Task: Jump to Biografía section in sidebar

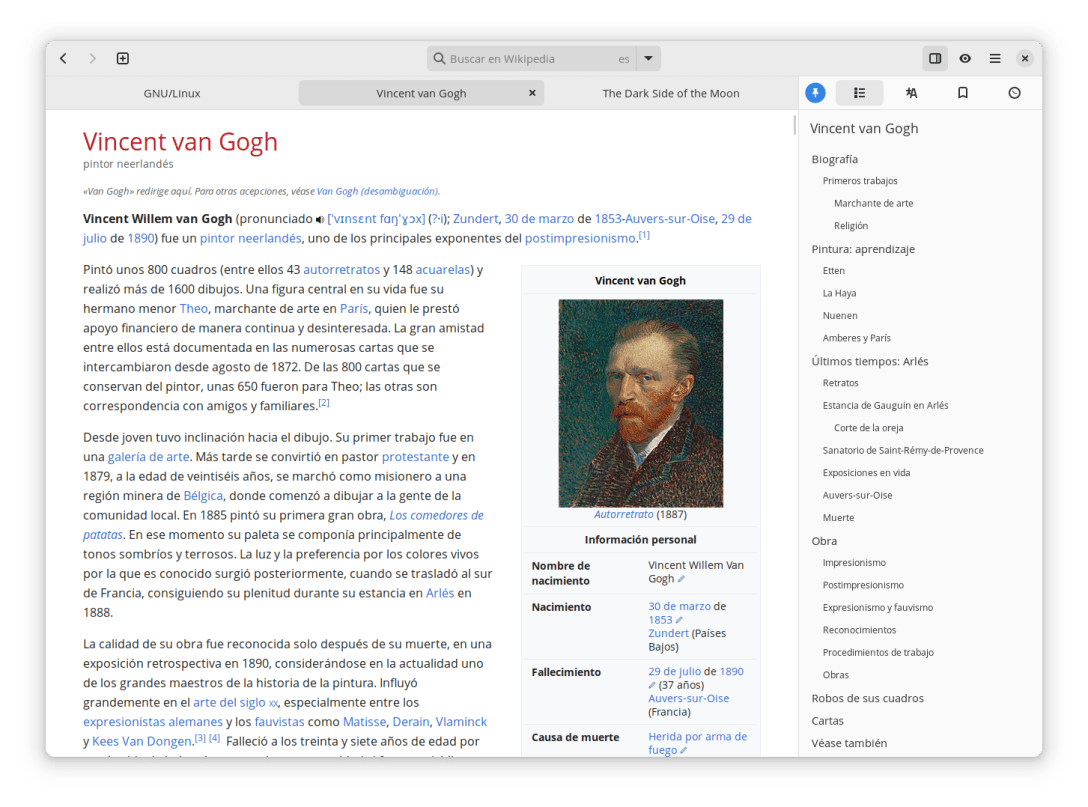Action: pyautogui.click(x=835, y=159)
